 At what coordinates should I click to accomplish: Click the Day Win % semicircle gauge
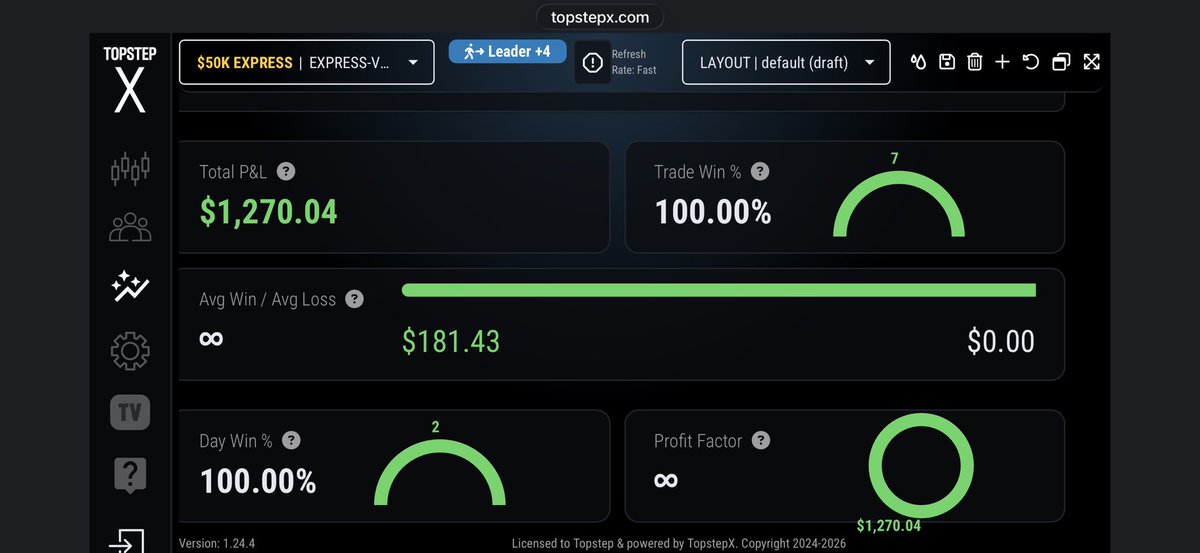[x=440, y=472]
